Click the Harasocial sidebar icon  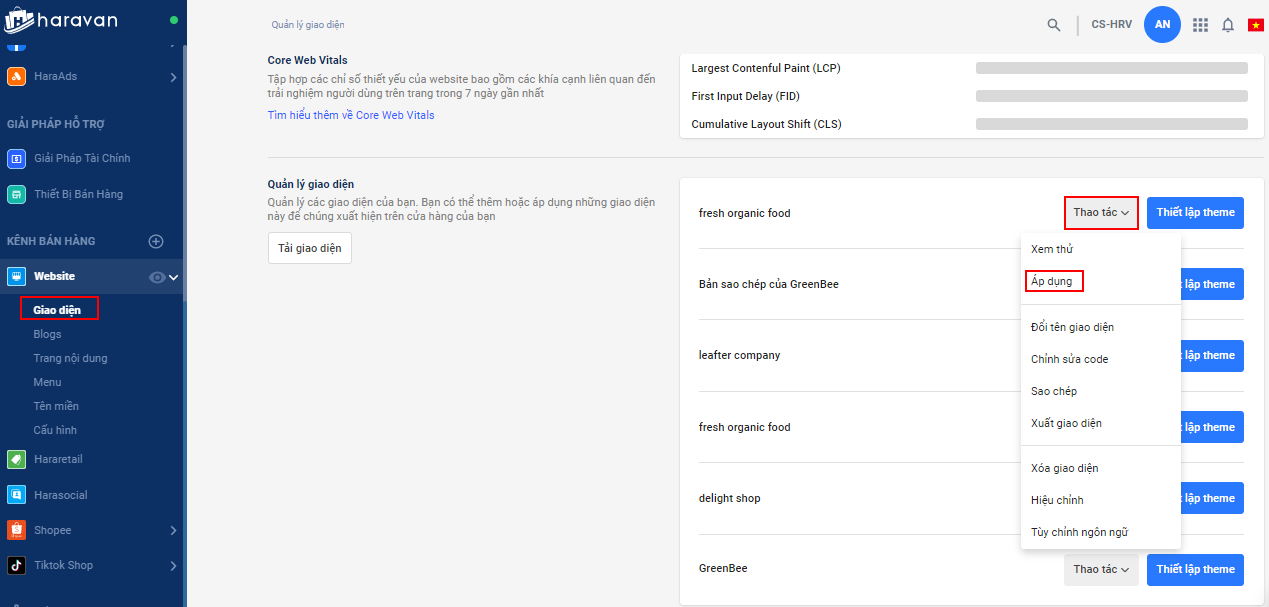click(16, 495)
